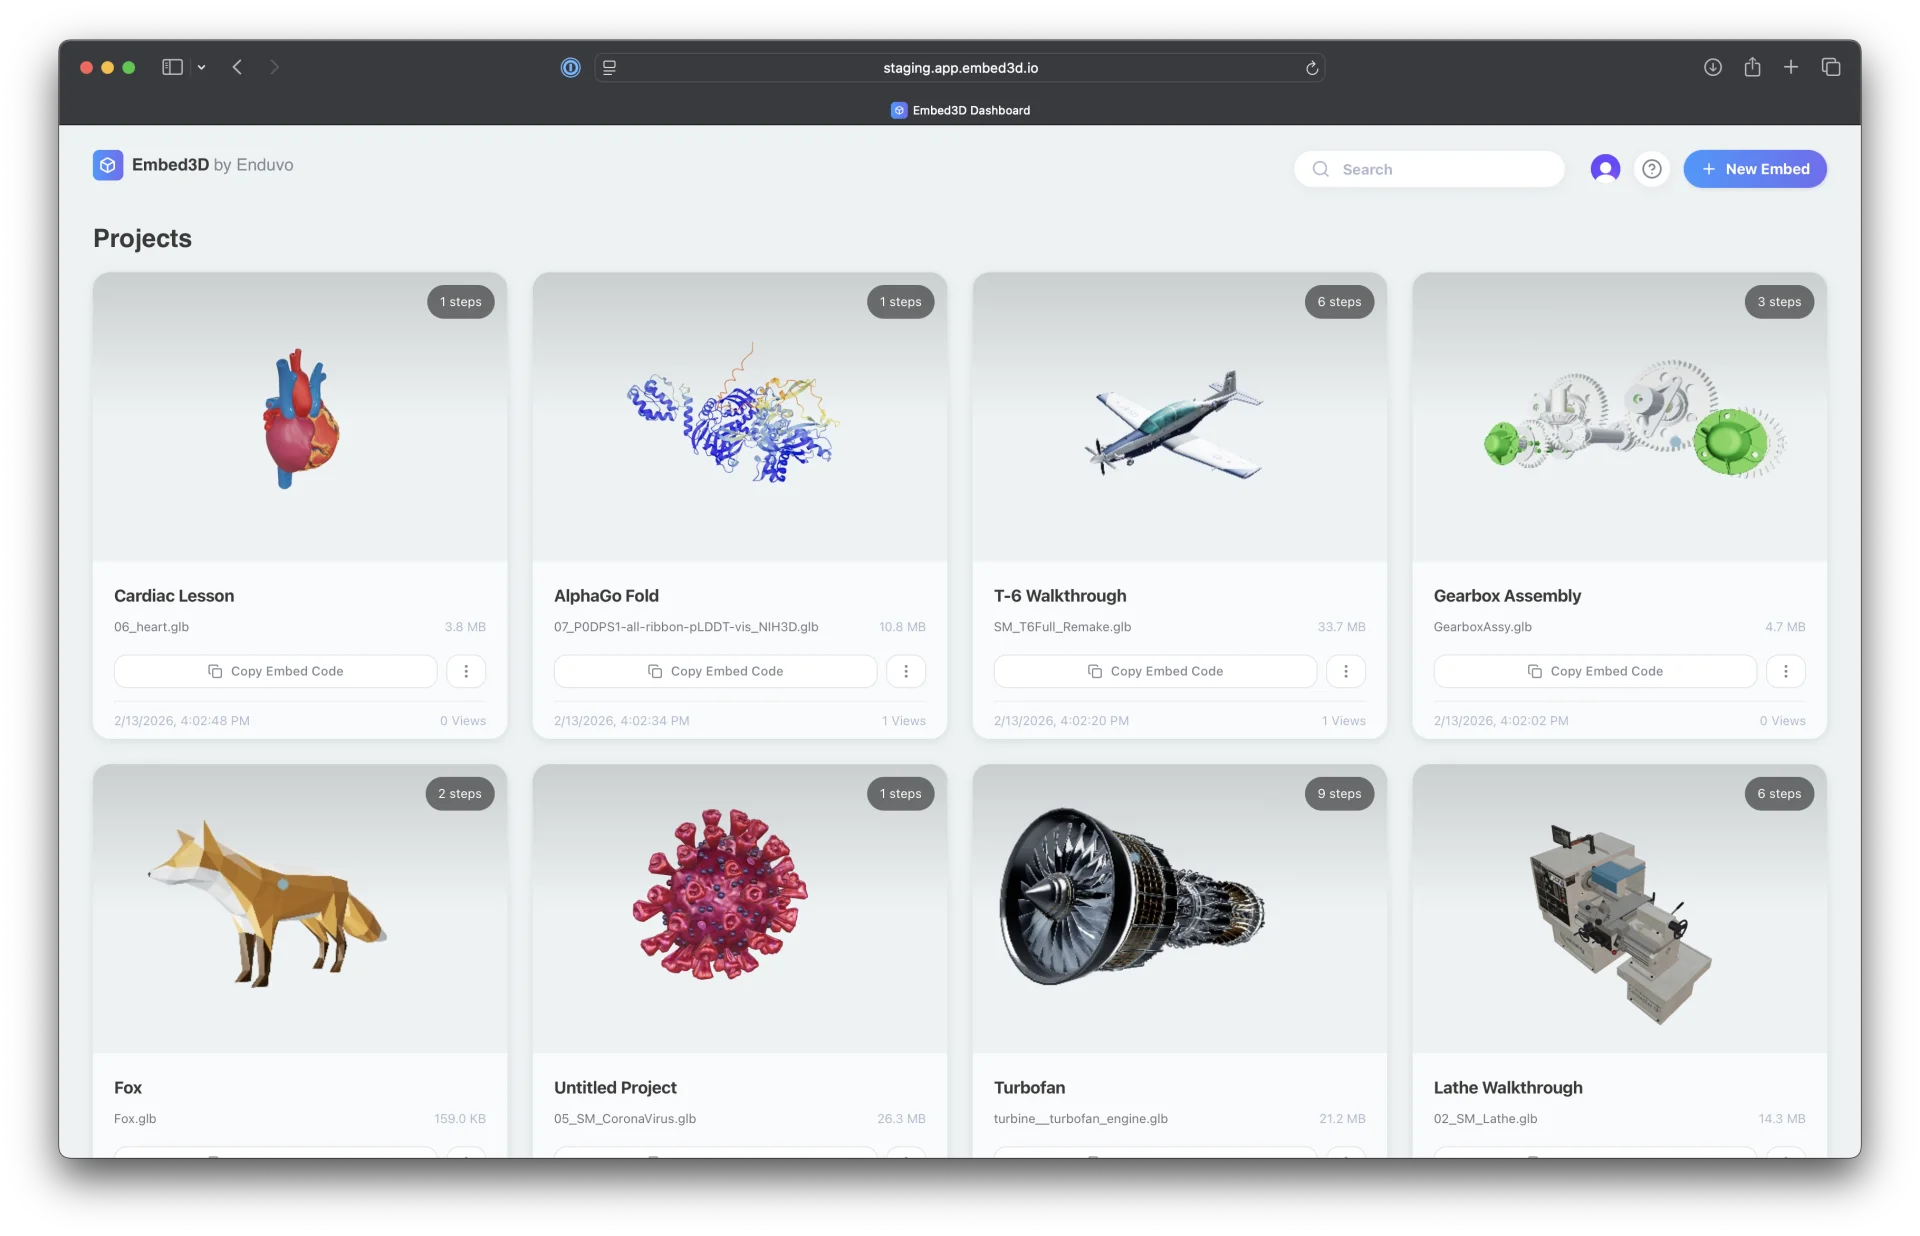The image size is (1920, 1236).
Task: Copy Embed Code for AlphaGo Fold
Action: pyautogui.click(x=715, y=671)
